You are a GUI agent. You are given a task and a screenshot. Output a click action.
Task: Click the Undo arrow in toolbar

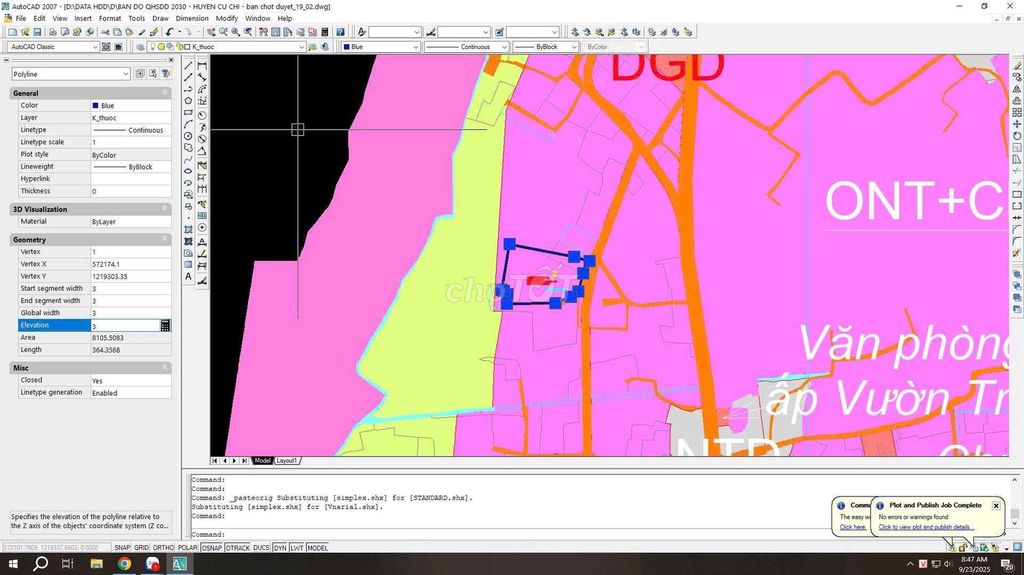(x=169, y=32)
